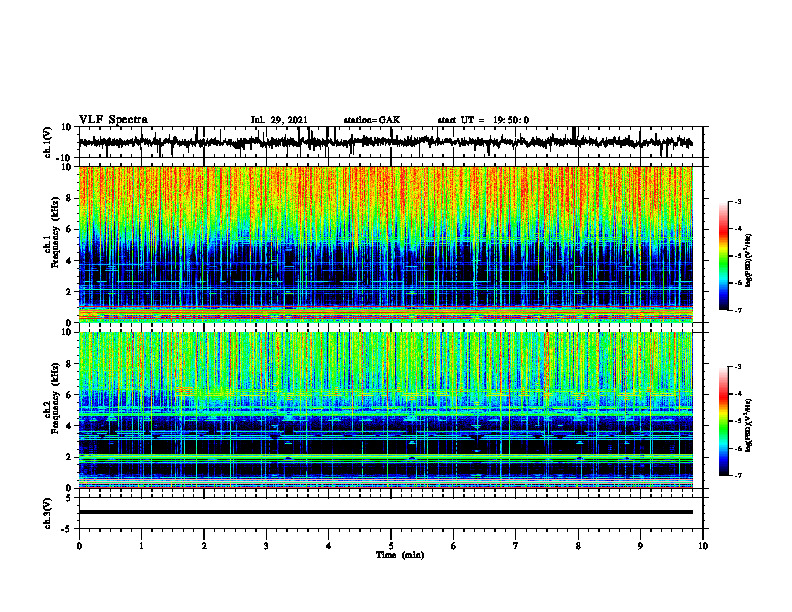Click time axis tick label "0"
This screenshot has height=612, width=792.
pyautogui.click(x=79, y=546)
